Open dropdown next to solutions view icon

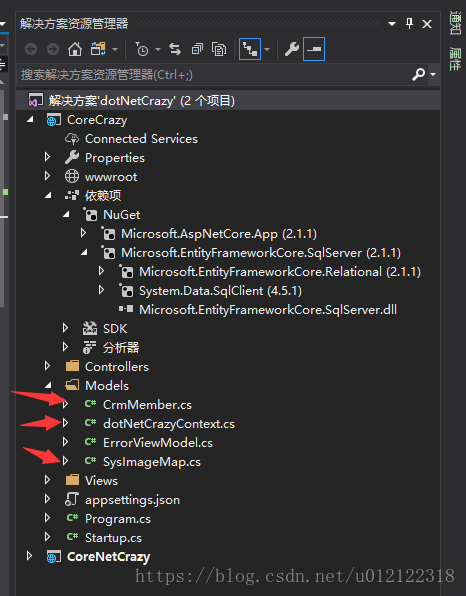(115, 49)
